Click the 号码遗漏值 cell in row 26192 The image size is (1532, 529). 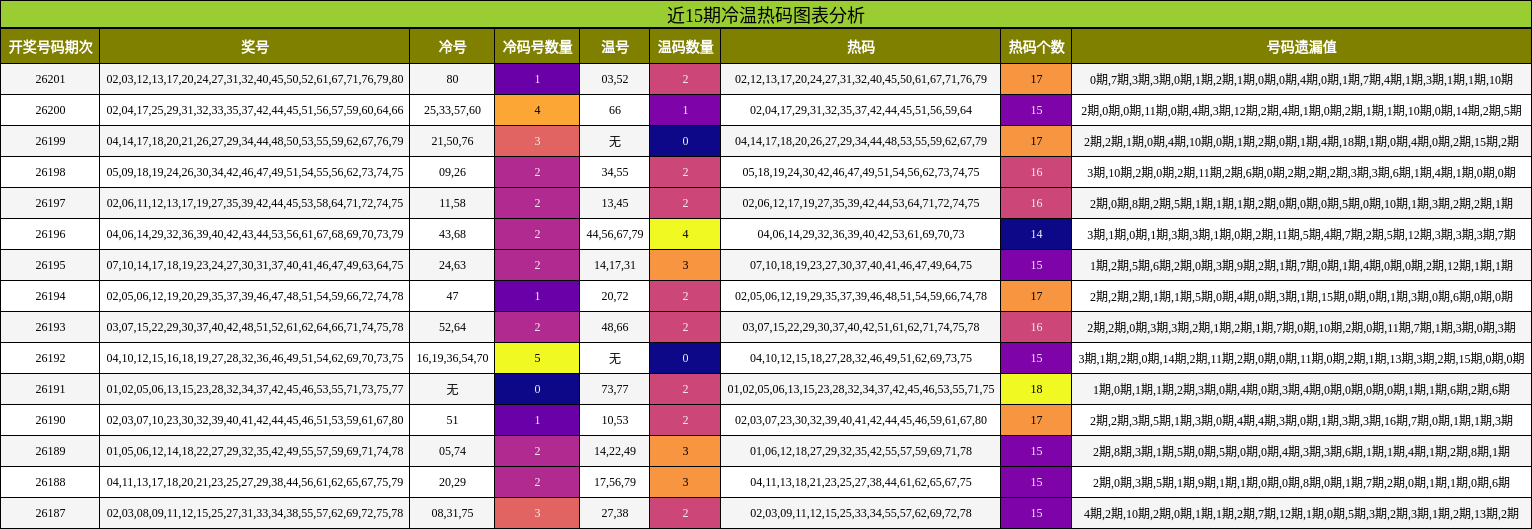point(1302,358)
